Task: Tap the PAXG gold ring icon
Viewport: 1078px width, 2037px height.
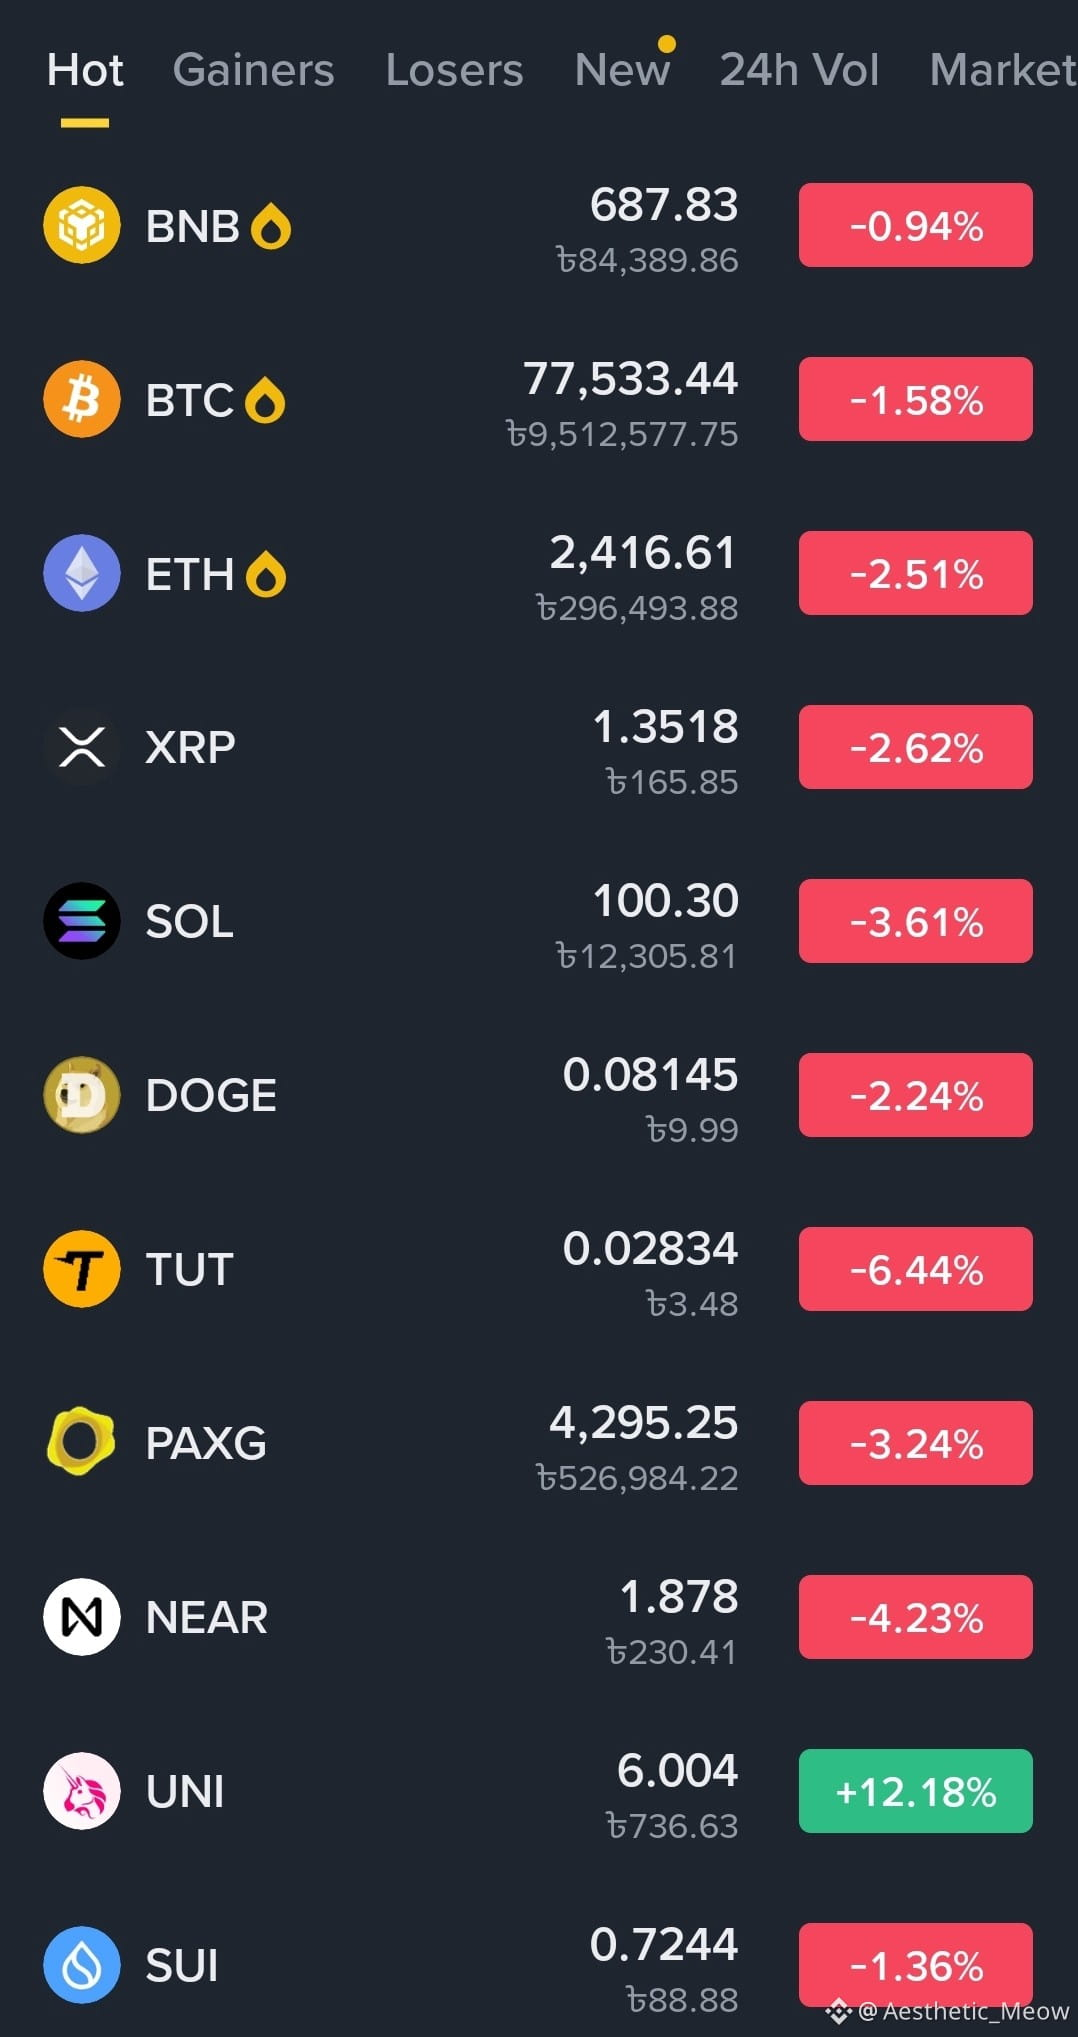Action: 82,1442
